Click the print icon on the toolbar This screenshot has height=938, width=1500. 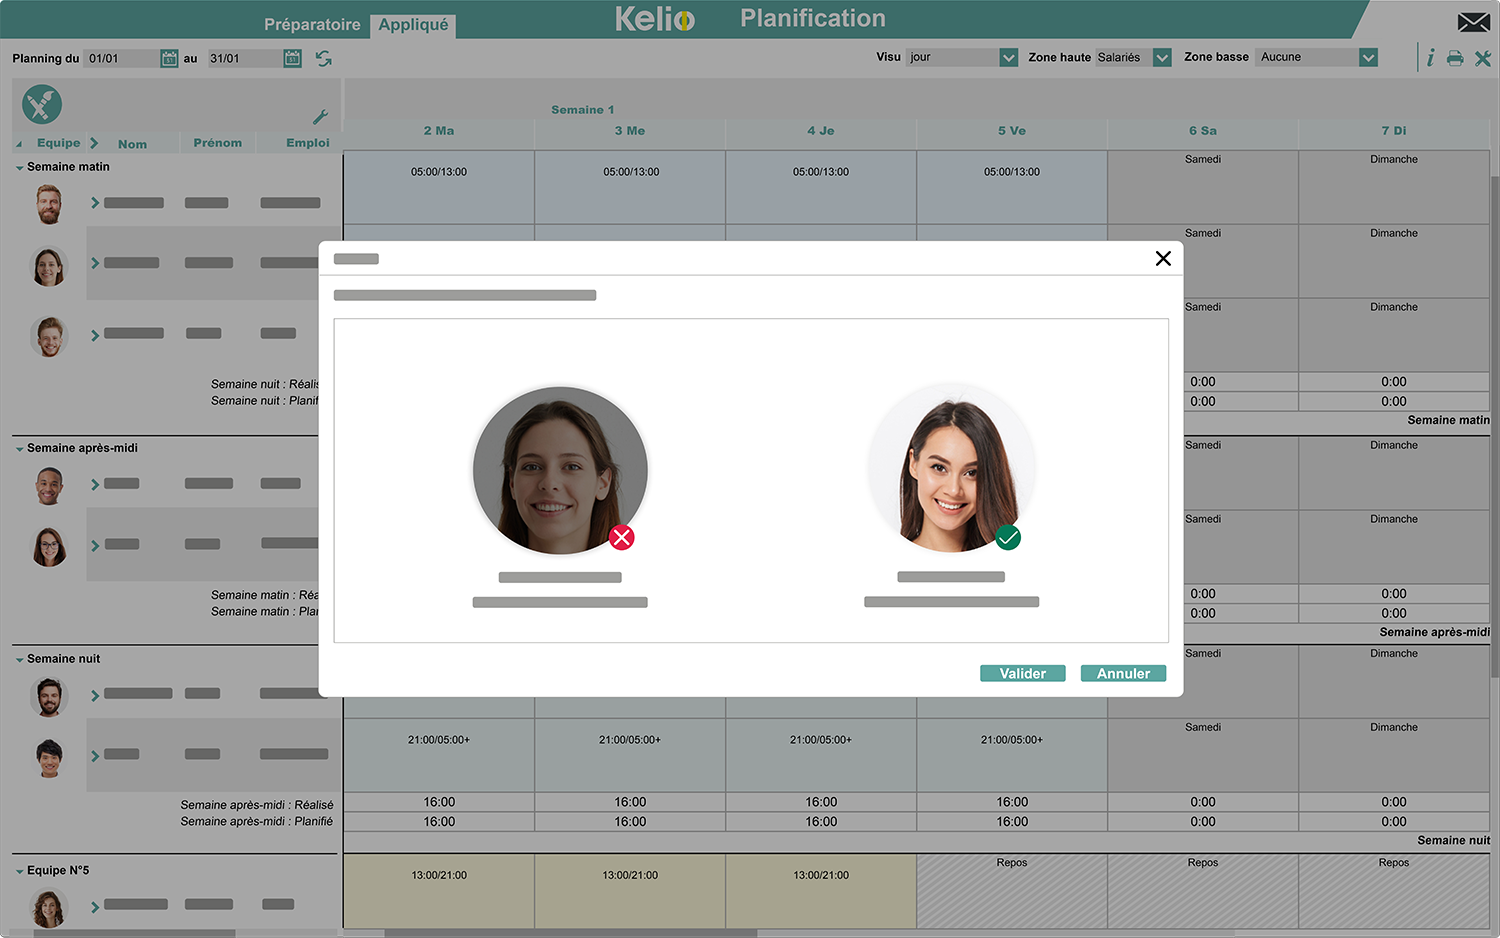click(x=1455, y=58)
